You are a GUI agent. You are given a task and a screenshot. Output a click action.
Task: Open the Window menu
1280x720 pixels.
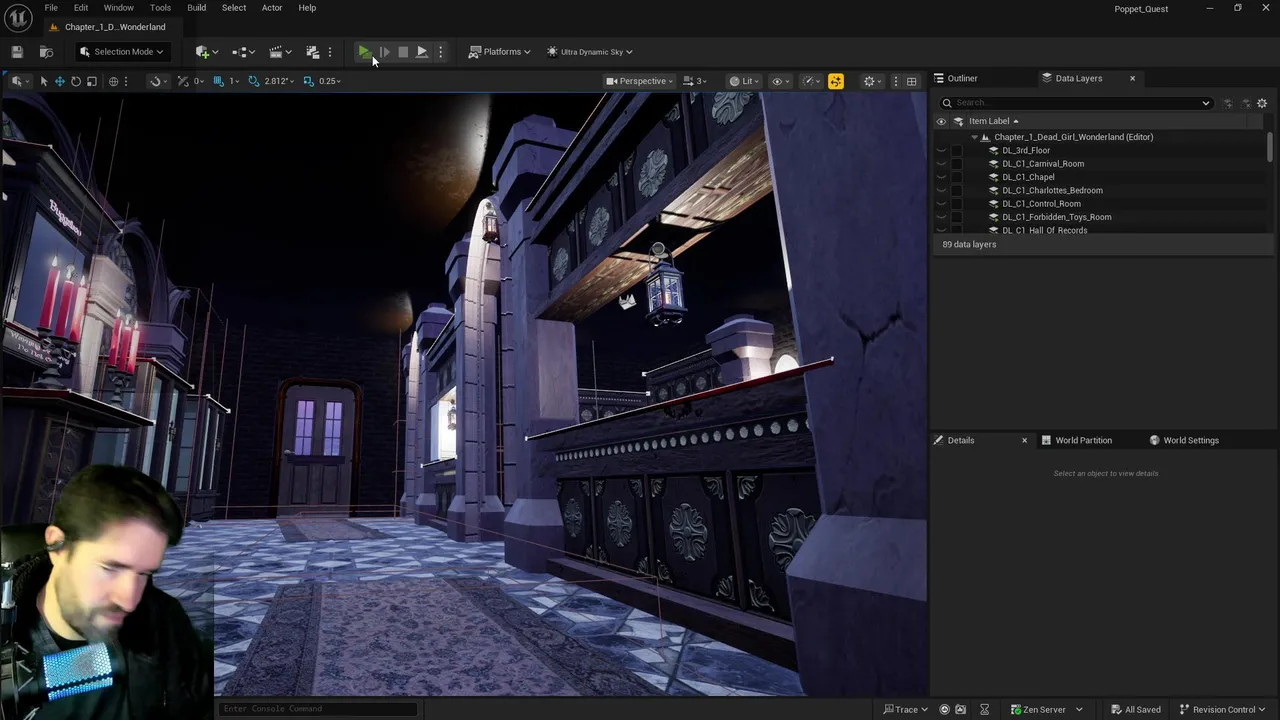(x=118, y=8)
